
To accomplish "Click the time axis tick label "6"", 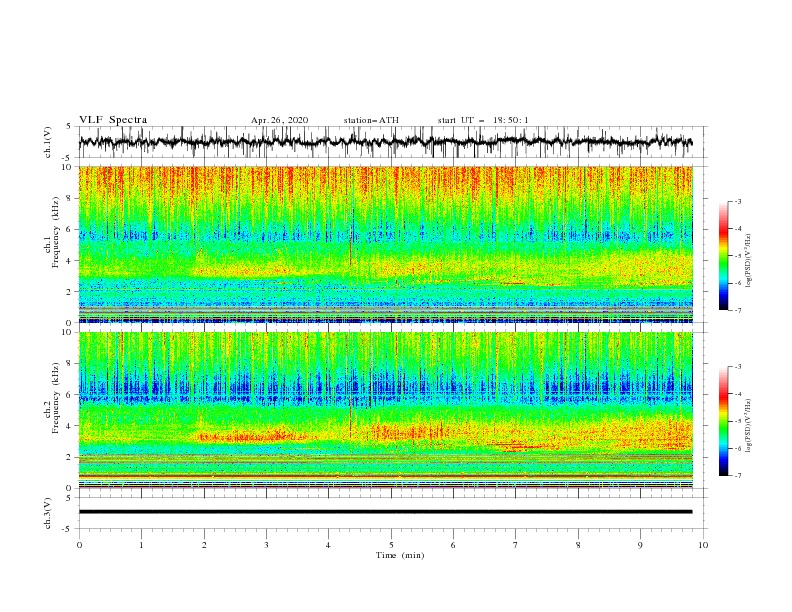I will point(453,545).
